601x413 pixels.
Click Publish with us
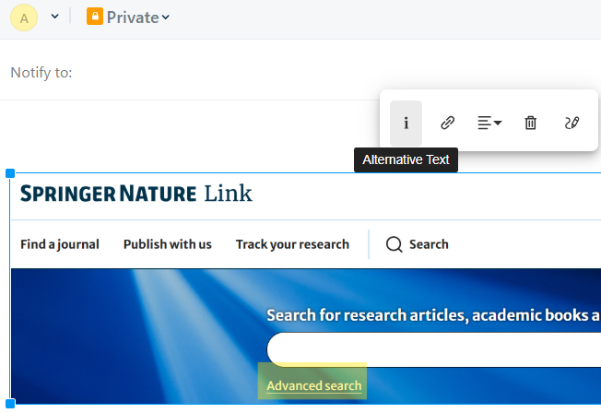point(167,244)
